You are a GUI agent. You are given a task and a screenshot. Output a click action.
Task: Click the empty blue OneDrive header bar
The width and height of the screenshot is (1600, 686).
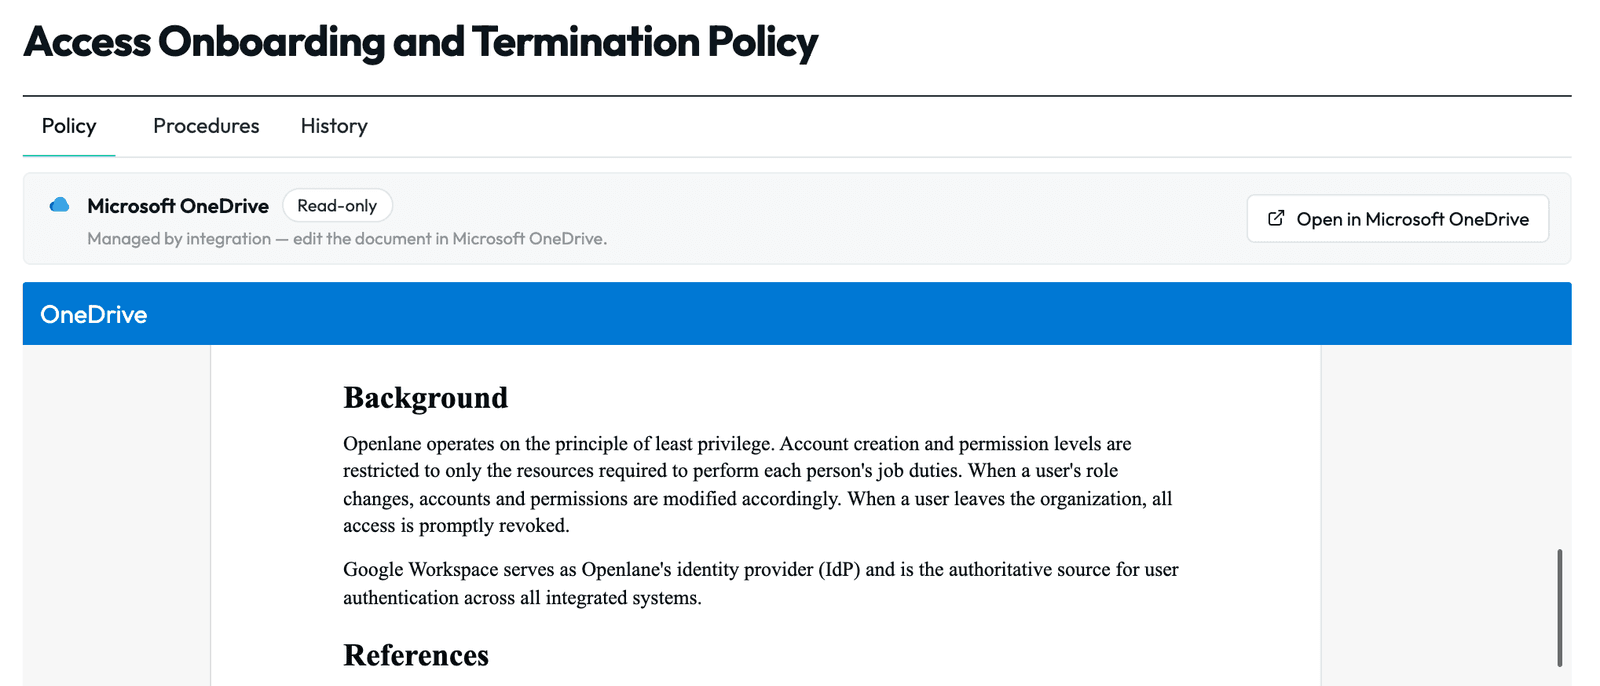click(x=860, y=314)
